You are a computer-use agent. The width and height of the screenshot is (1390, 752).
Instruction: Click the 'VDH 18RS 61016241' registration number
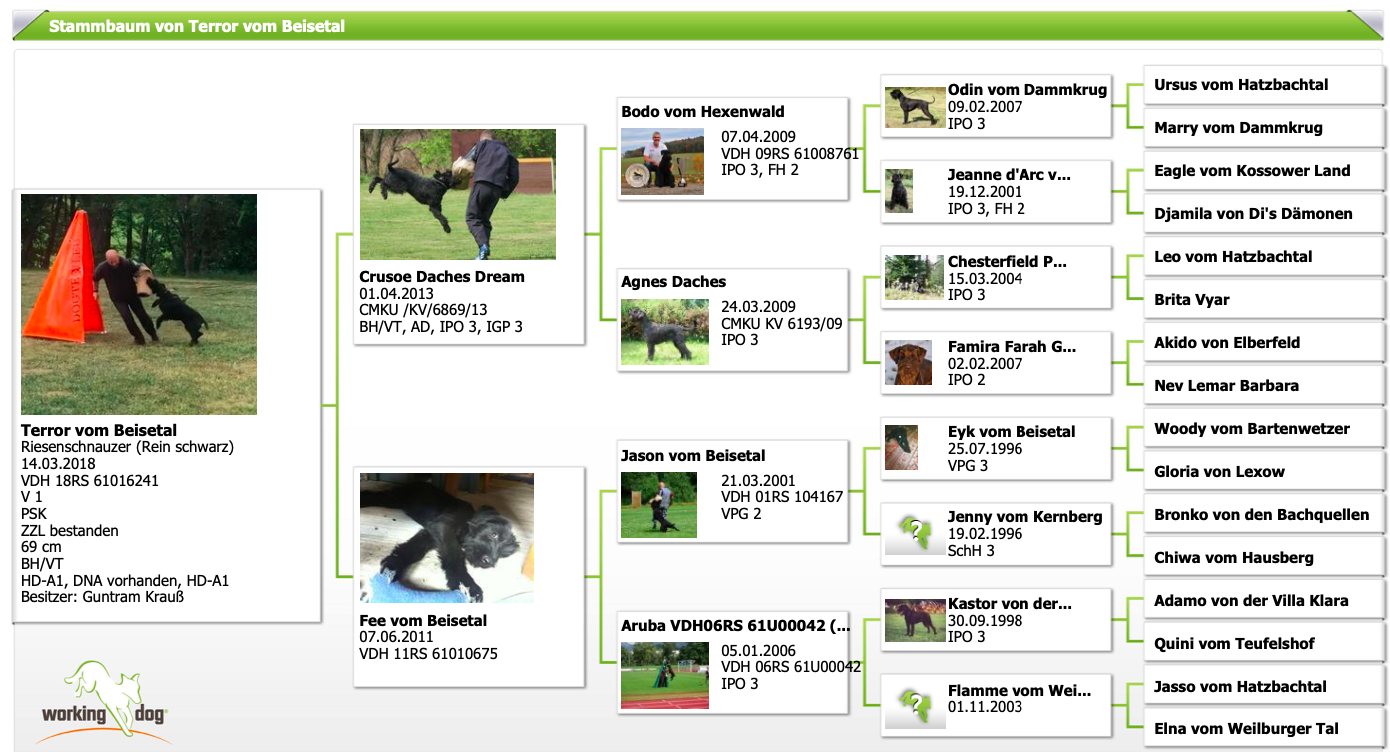click(x=90, y=481)
